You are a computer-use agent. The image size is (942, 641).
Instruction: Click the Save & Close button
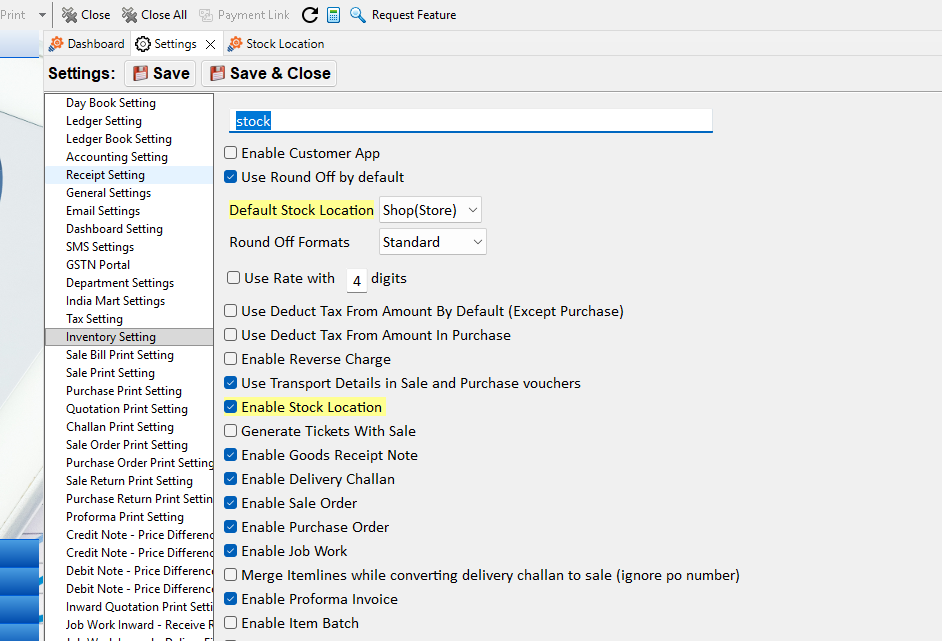[269, 73]
